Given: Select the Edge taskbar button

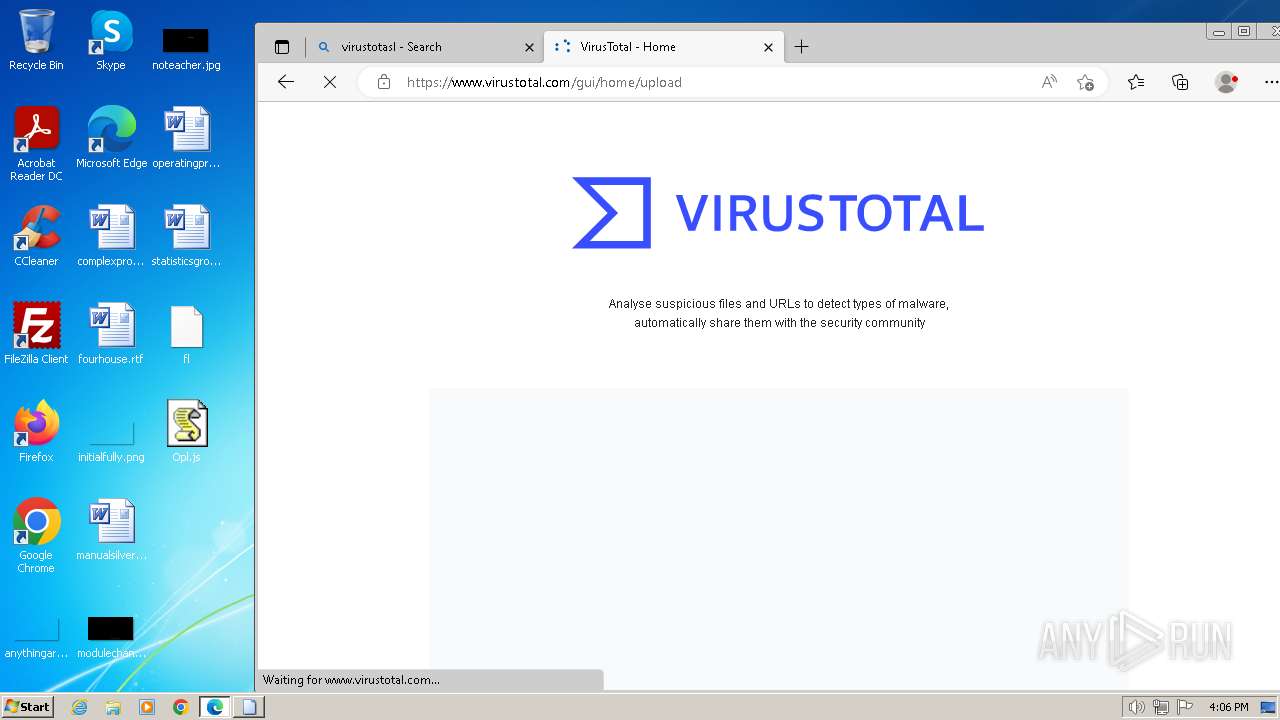Looking at the screenshot, I should (215, 707).
